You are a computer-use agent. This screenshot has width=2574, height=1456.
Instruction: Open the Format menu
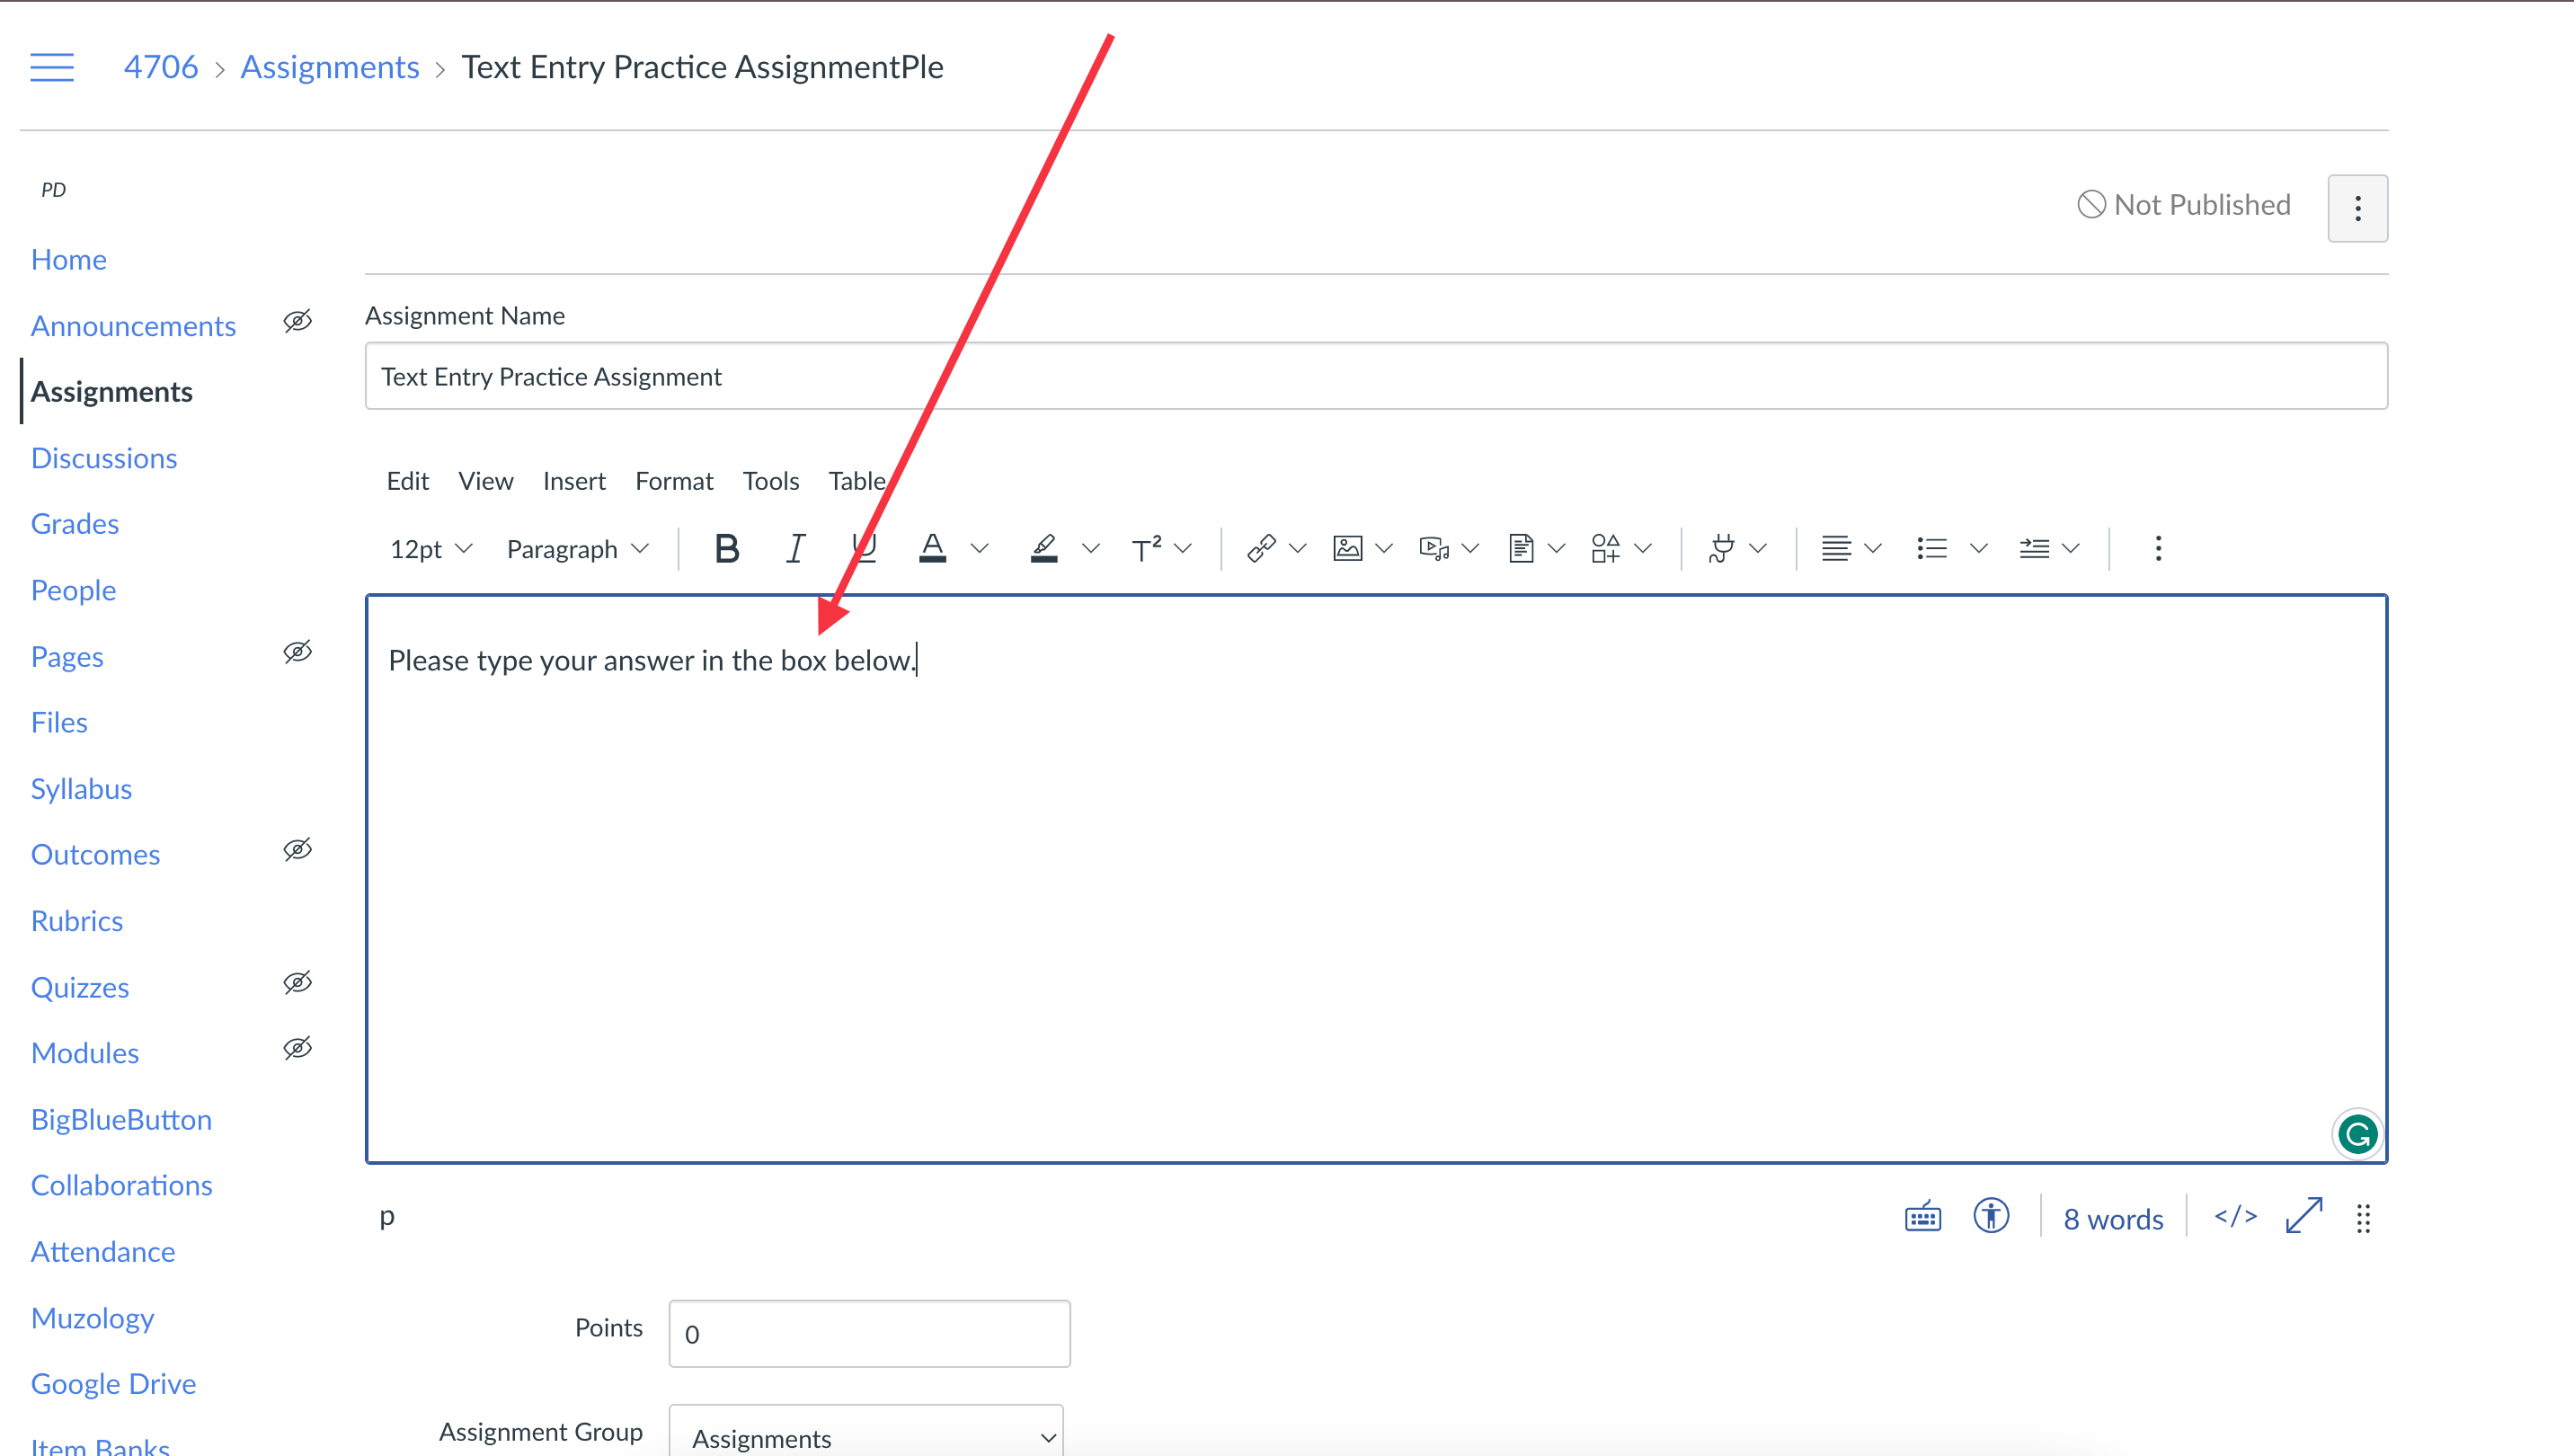pos(674,481)
